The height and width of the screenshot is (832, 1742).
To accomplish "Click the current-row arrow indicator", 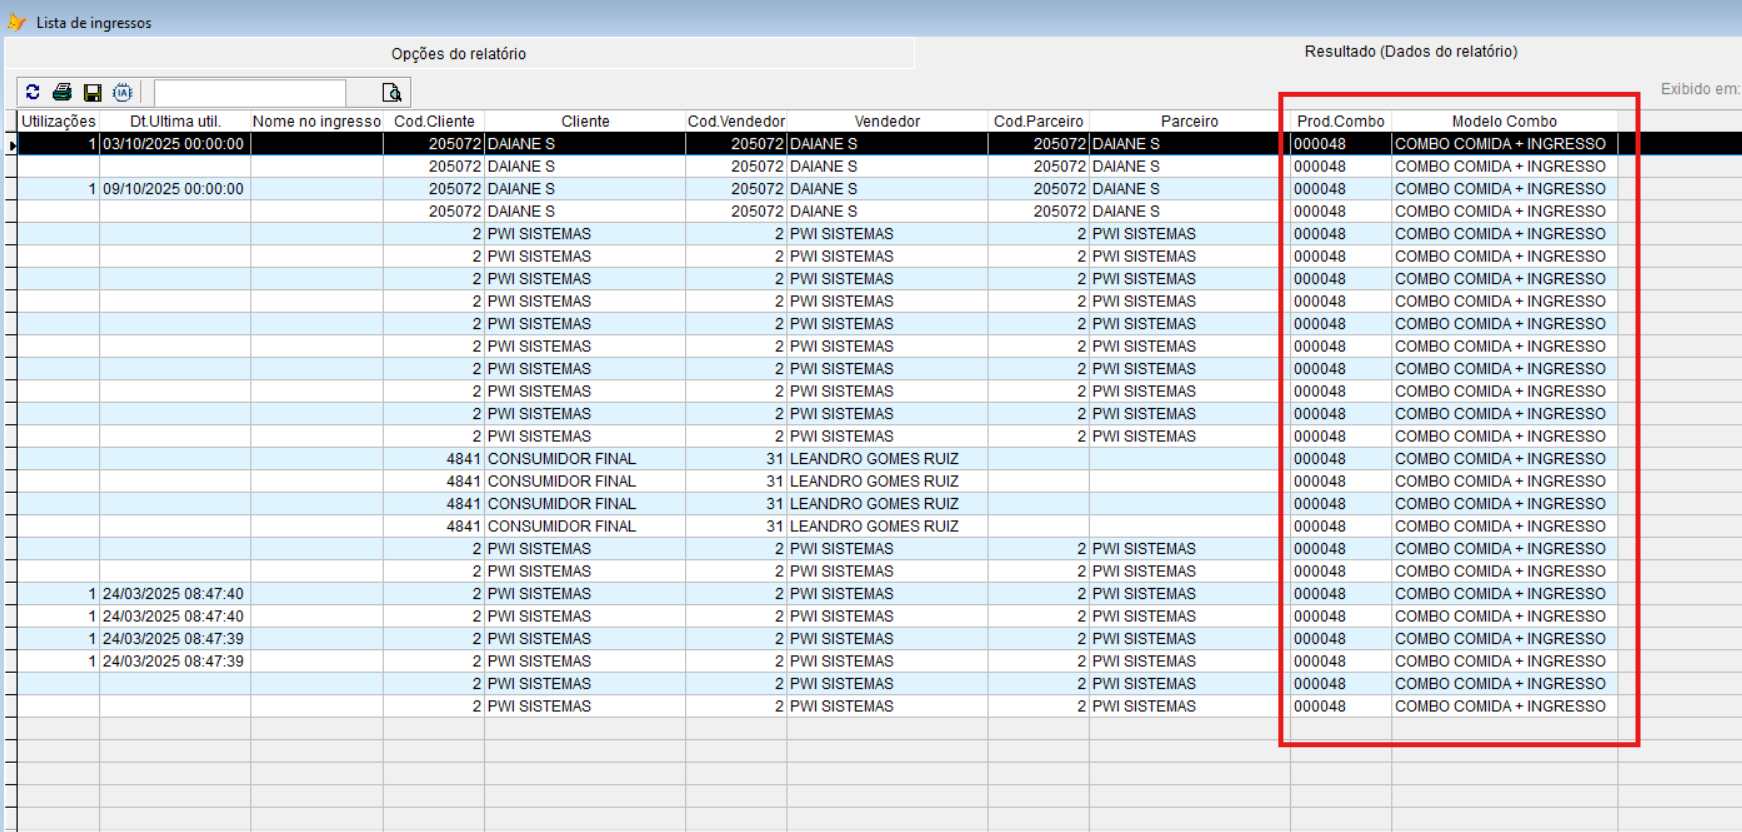I will pyautogui.click(x=12, y=145).
